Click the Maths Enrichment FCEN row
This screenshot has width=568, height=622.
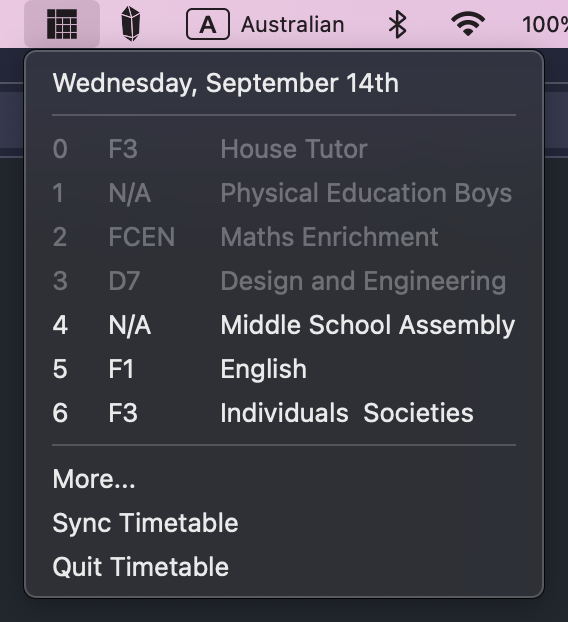[284, 237]
